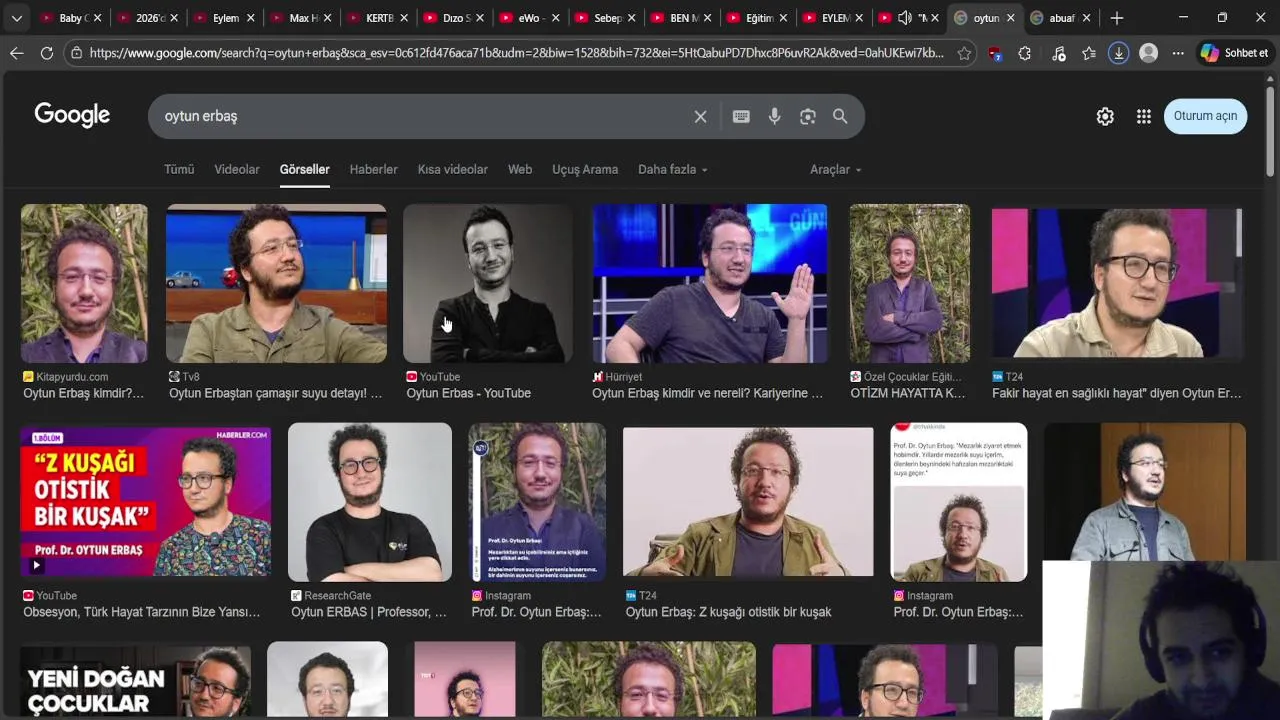The image size is (1280, 720).
Task: Start voice search with microphone
Action: pos(774,116)
